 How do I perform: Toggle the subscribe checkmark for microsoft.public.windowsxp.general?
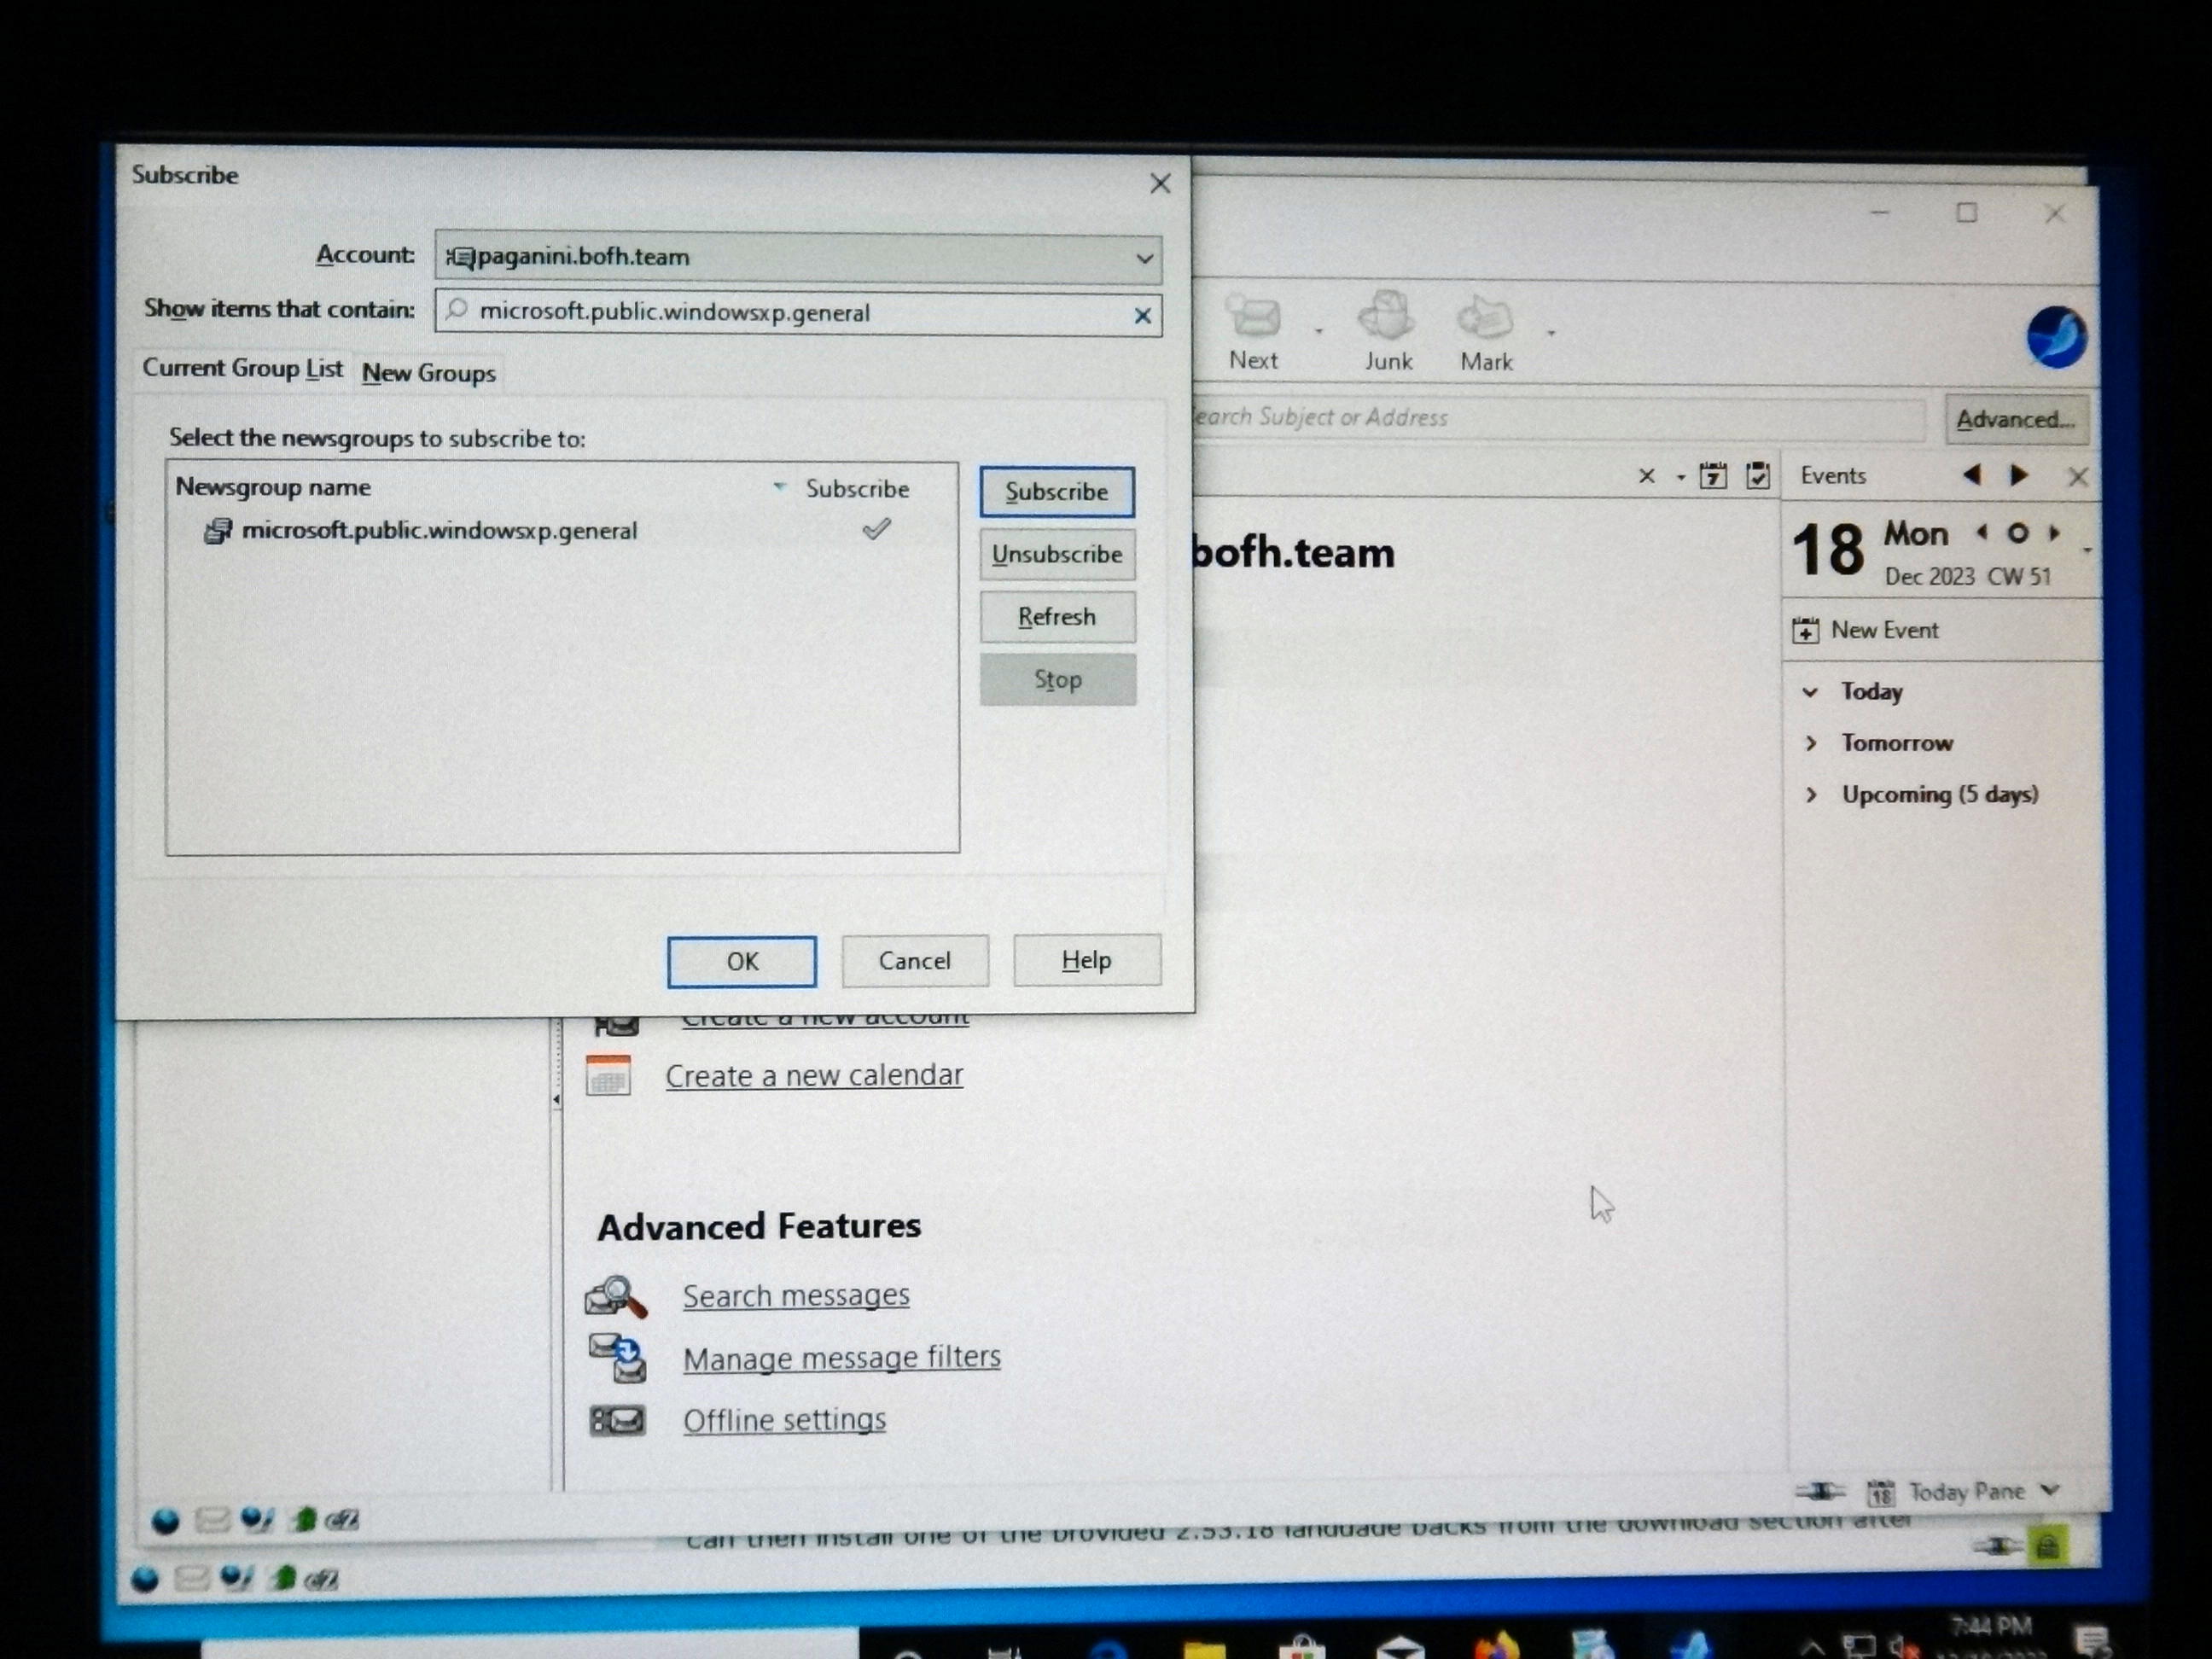coord(876,529)
